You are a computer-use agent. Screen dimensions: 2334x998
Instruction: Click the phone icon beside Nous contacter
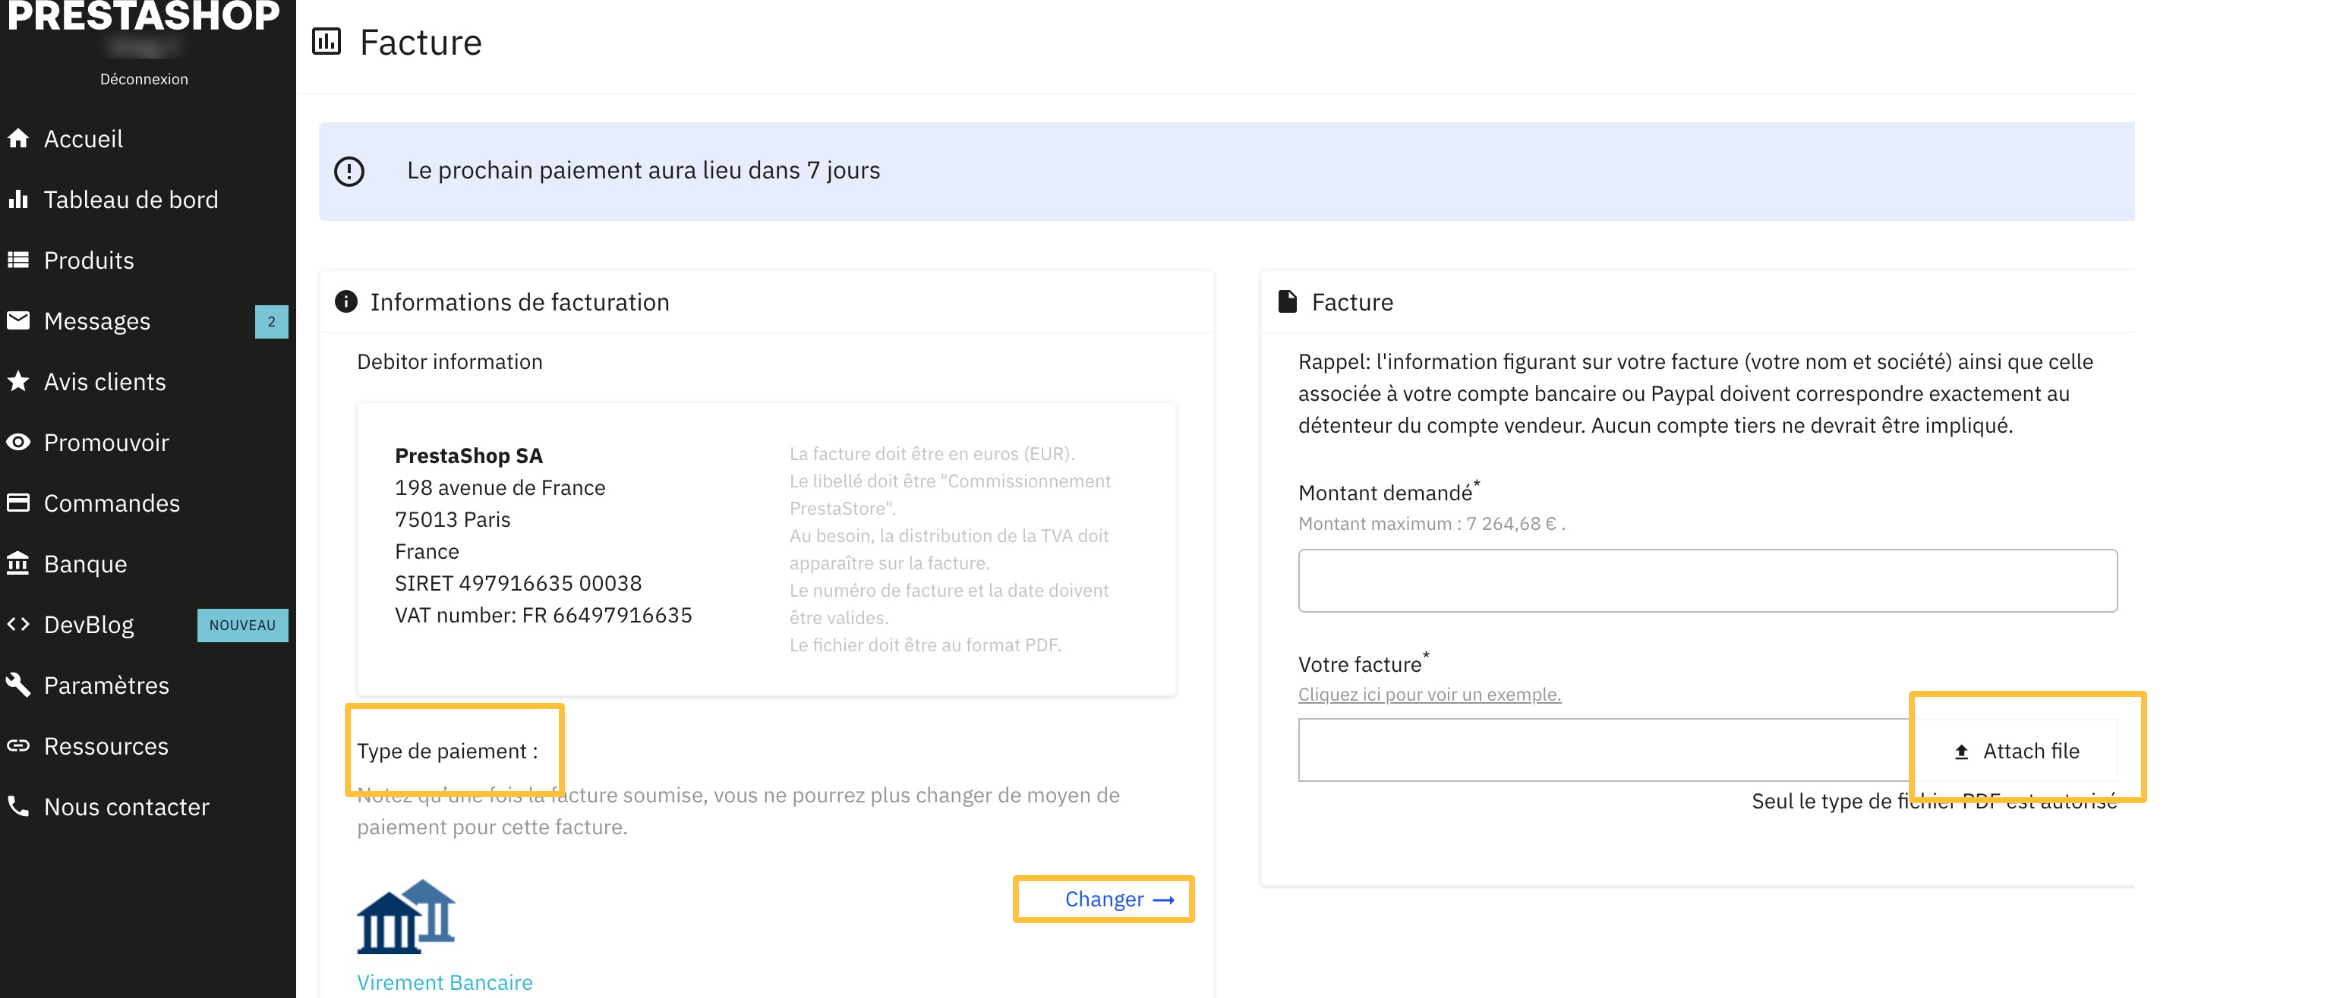click(18, 806)
